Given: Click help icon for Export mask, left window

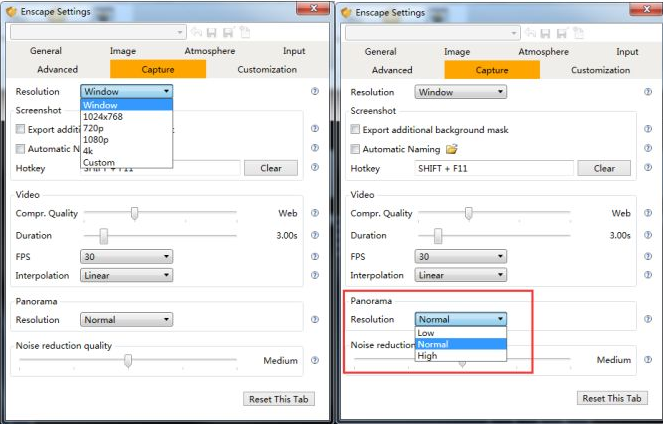Looking at the screenshot, I should (315, 129).
